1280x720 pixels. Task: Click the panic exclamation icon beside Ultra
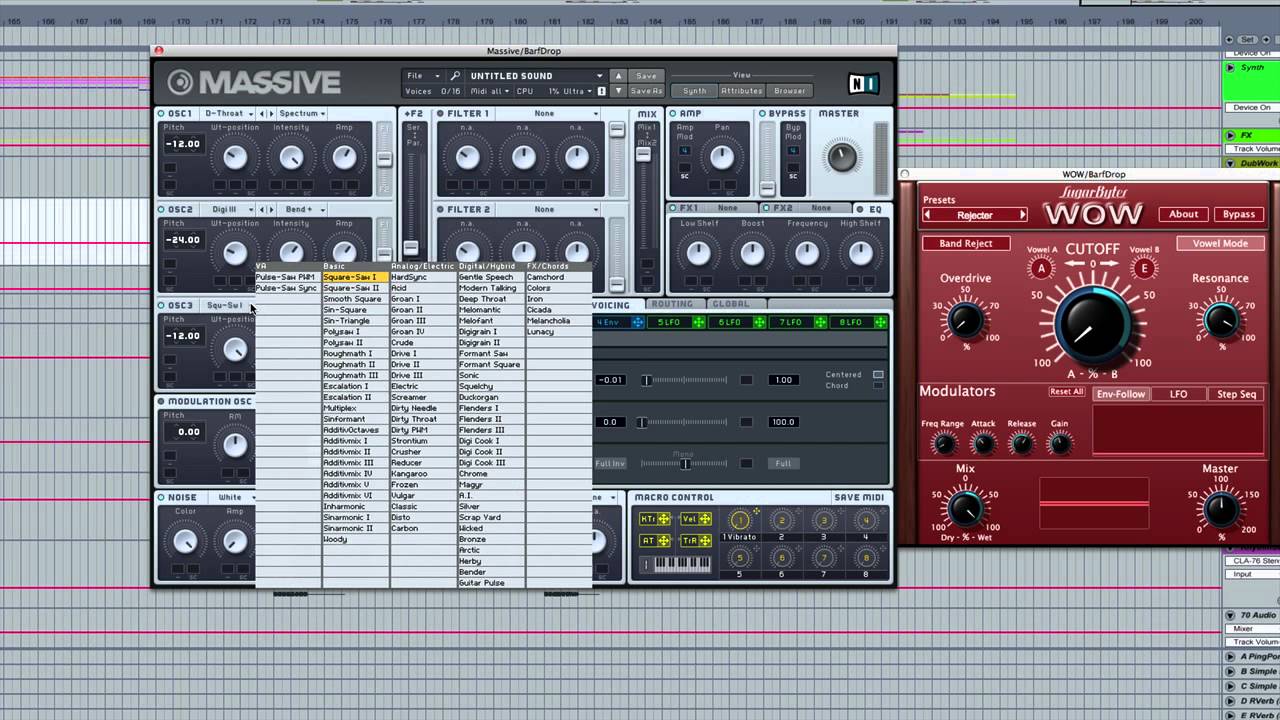pyautogui.click(x=601, y=91)
